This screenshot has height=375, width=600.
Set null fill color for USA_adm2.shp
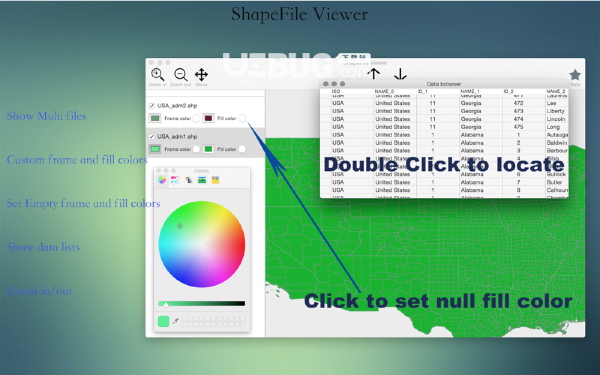pos(242,119)
